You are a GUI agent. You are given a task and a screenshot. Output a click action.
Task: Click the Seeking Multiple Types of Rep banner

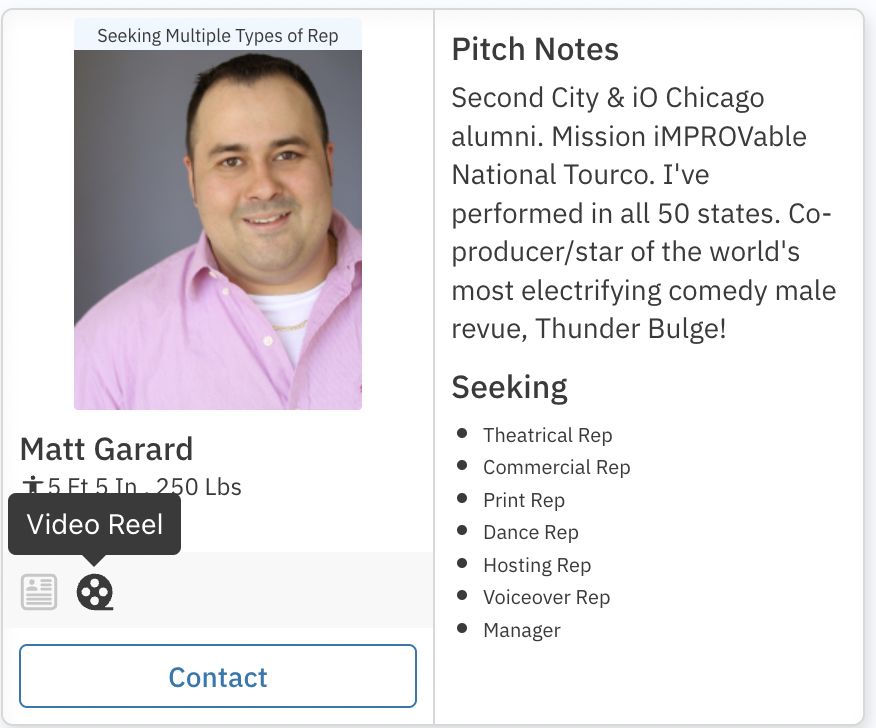(x=218, y=36)
